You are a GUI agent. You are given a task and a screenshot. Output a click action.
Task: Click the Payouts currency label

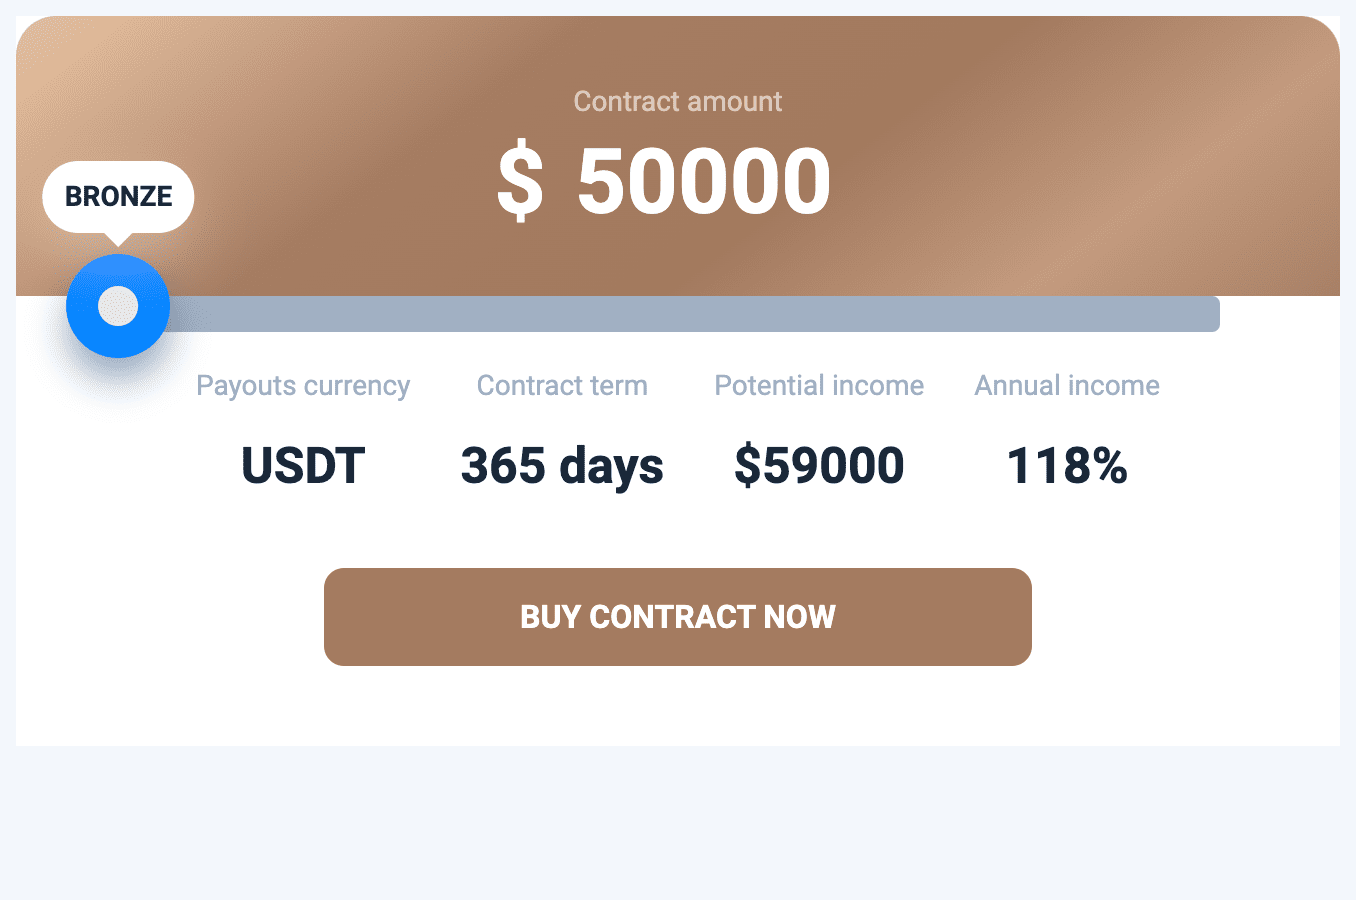tap(303, 386)
